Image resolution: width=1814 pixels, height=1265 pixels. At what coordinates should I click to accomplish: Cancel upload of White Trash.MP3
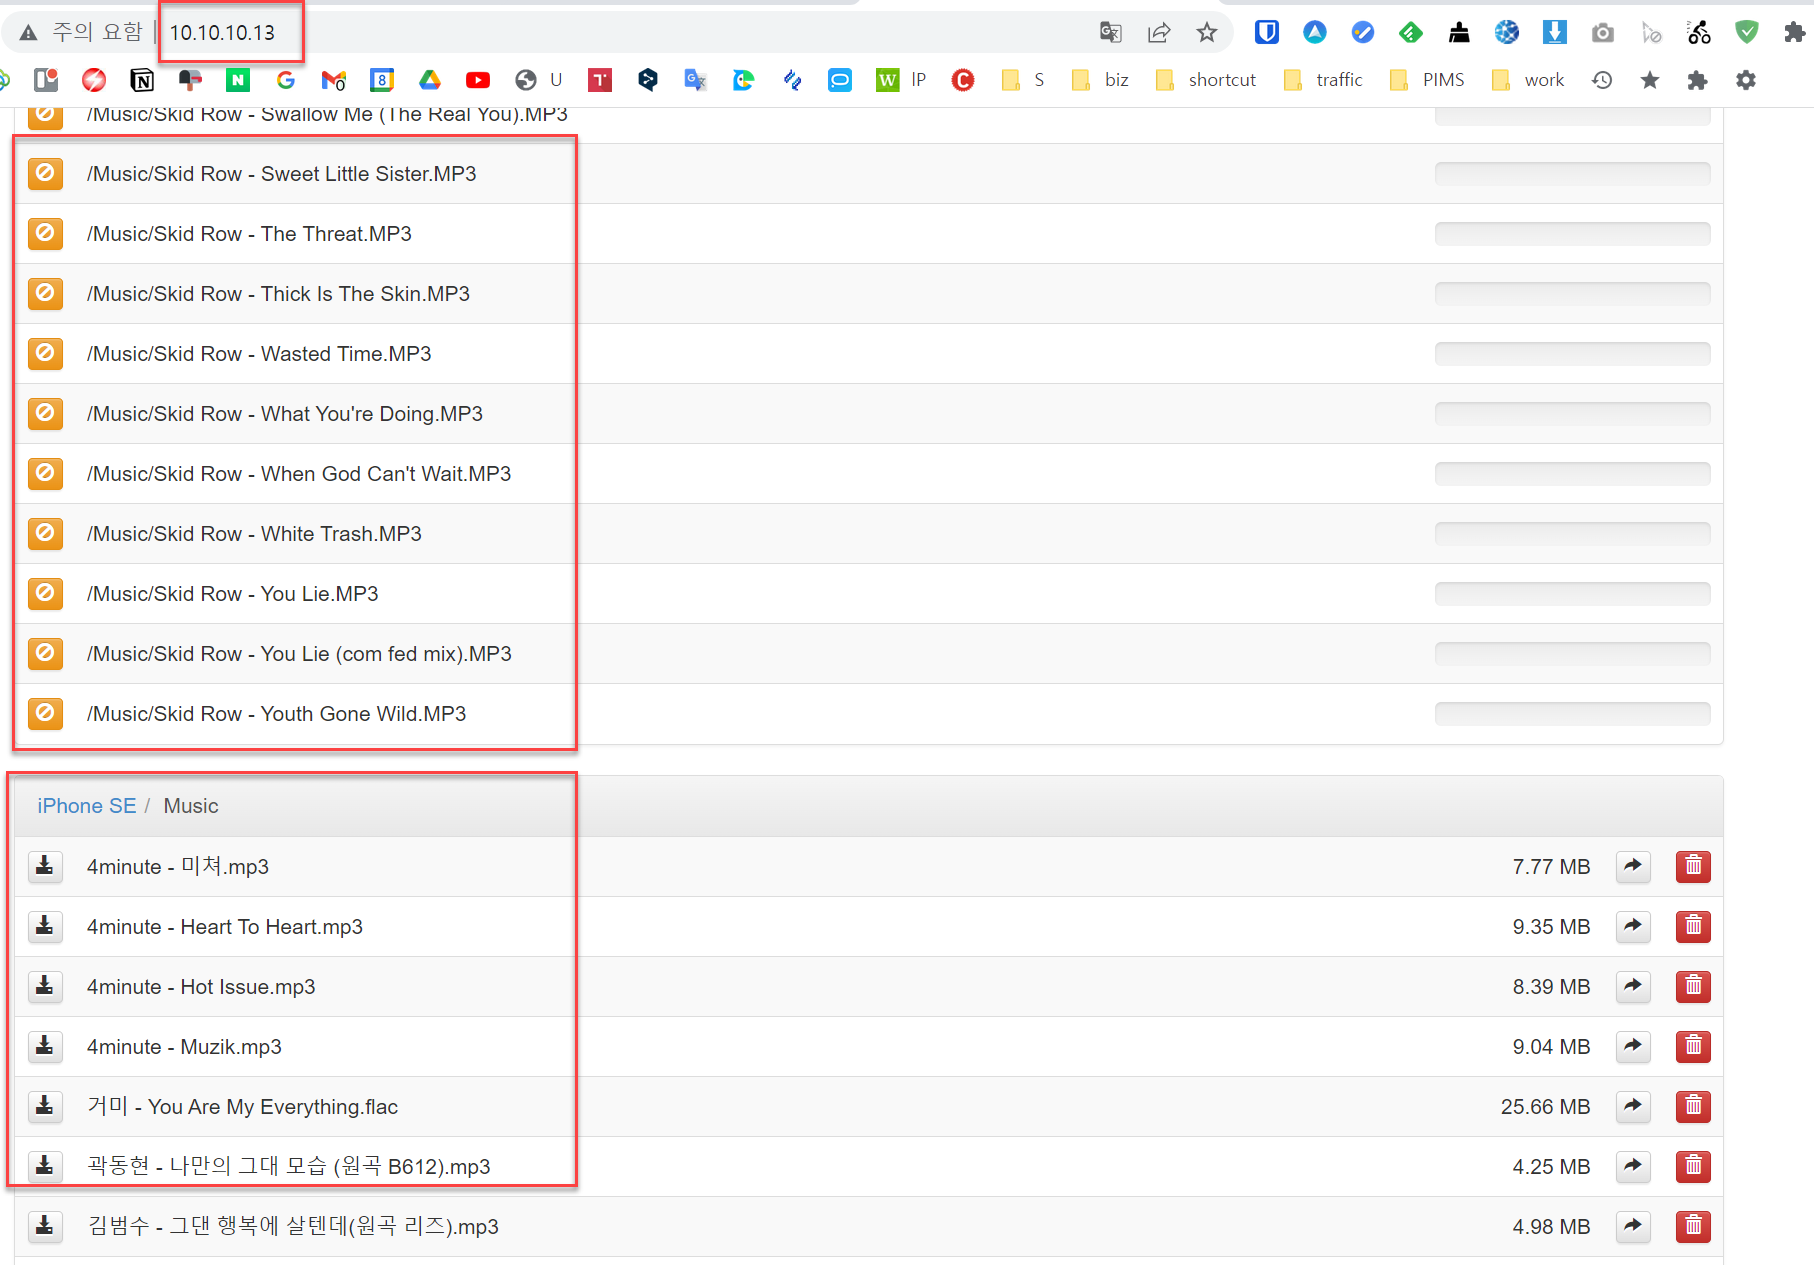[45, 533]
